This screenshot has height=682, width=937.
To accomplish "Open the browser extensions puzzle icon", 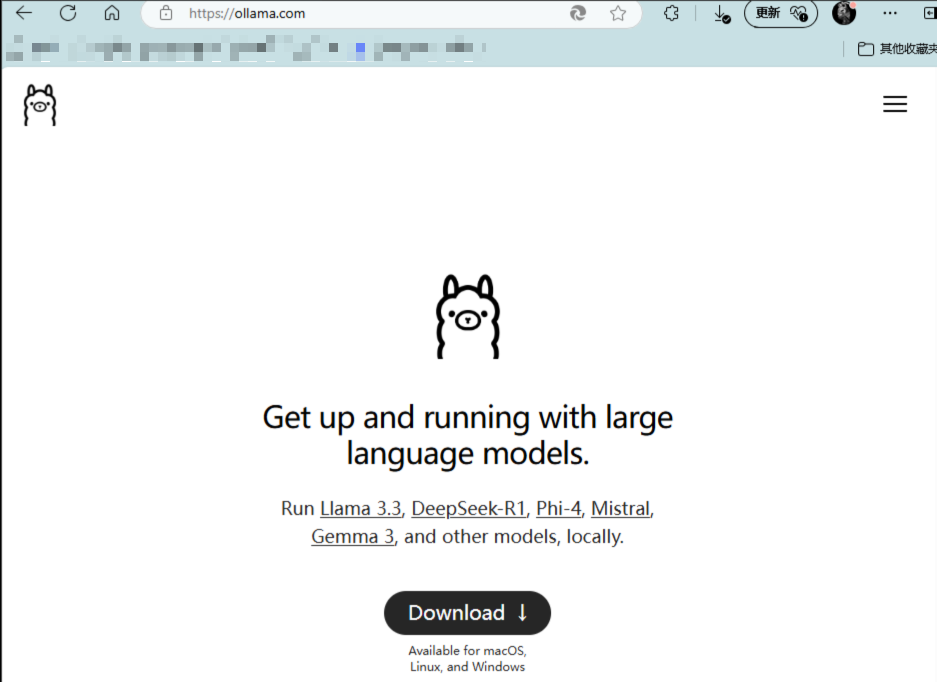I will click(x=671, y=13).
